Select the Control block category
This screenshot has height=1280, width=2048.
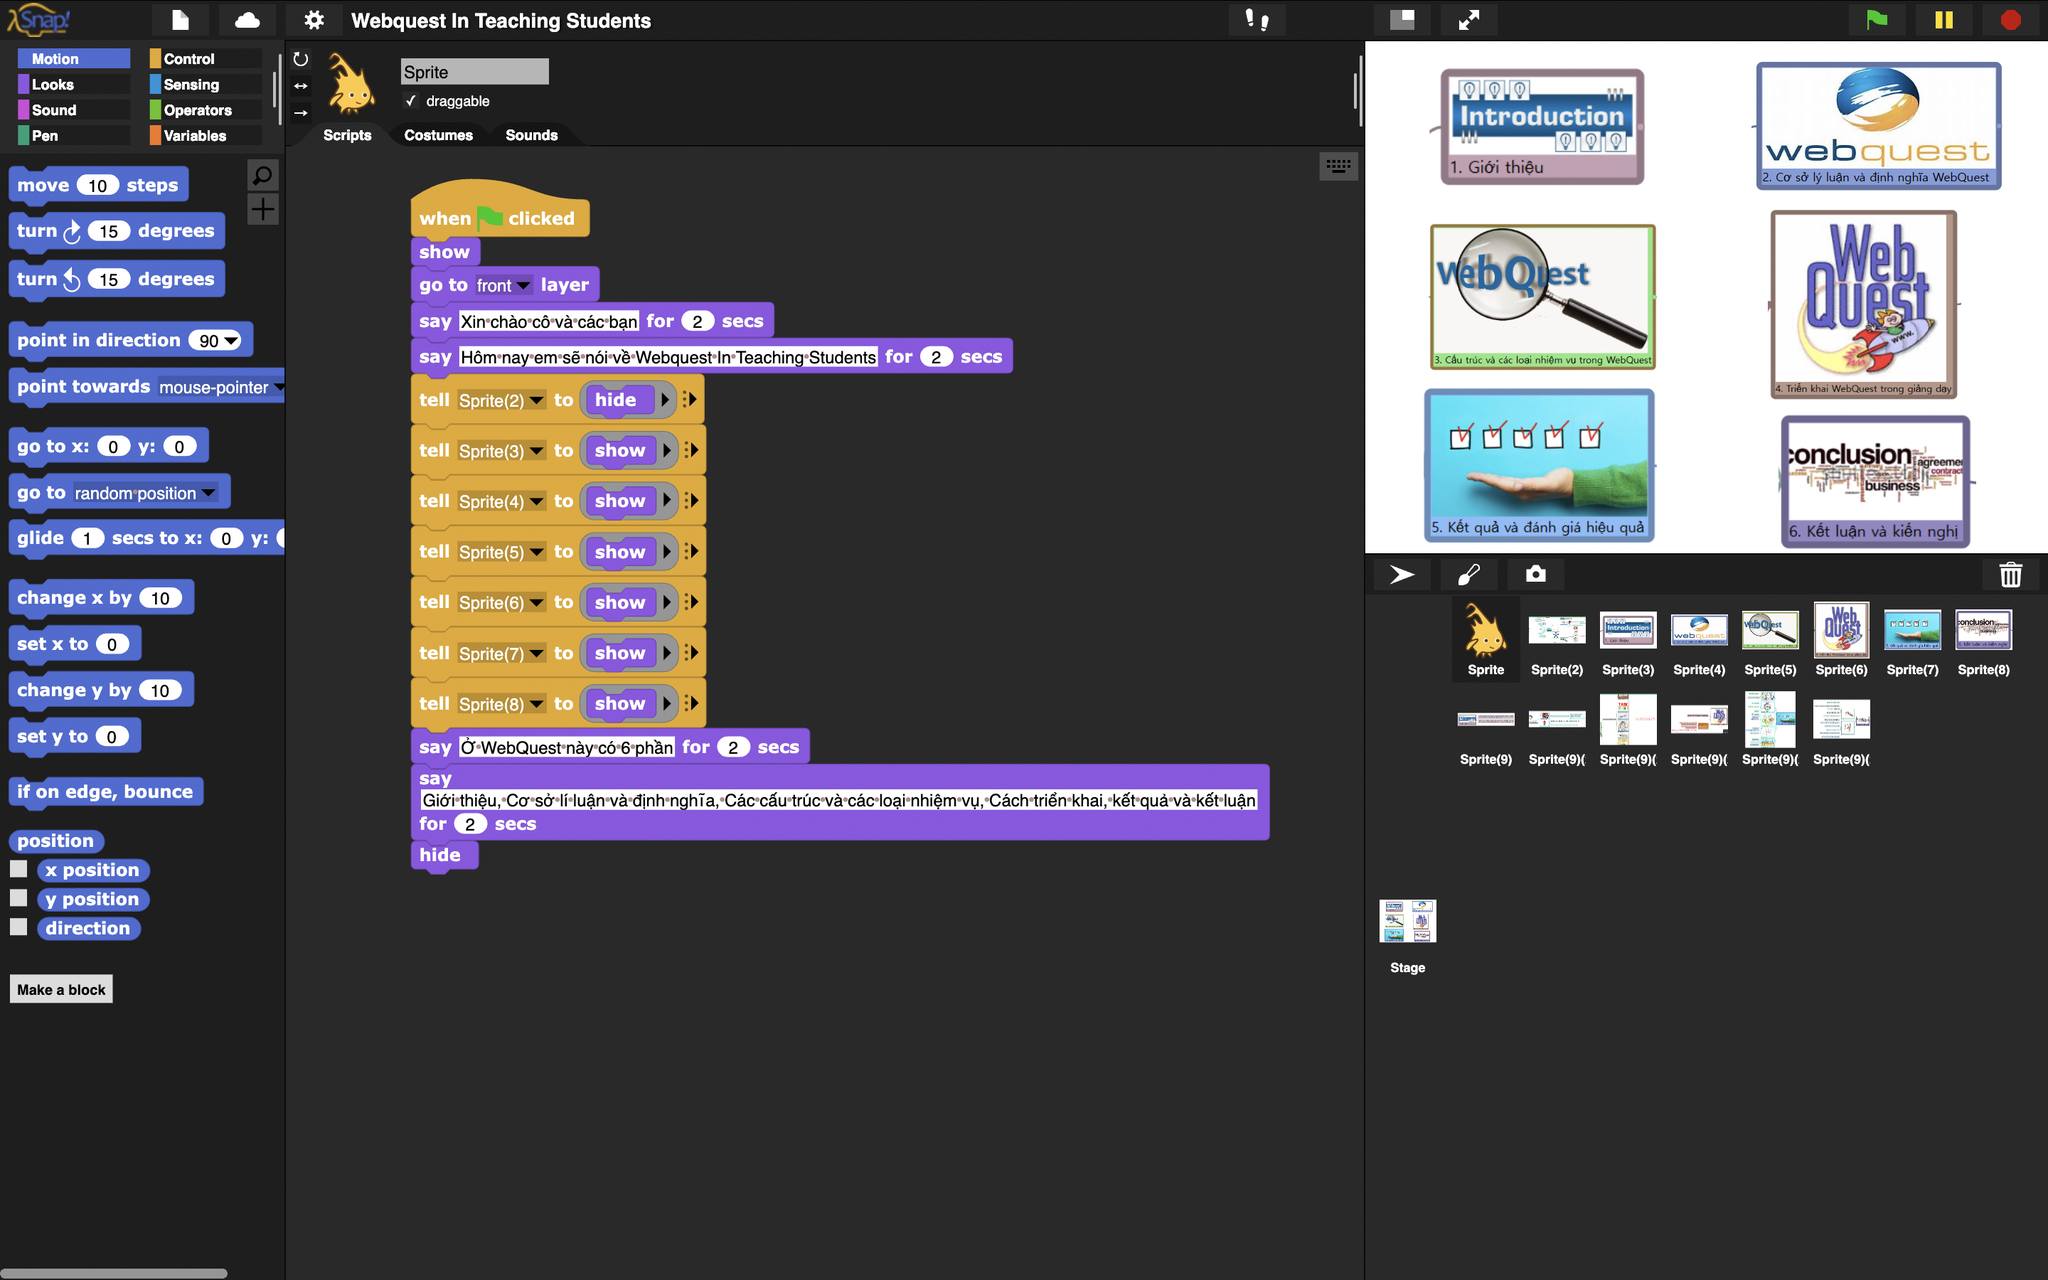[x=205, y=59]
